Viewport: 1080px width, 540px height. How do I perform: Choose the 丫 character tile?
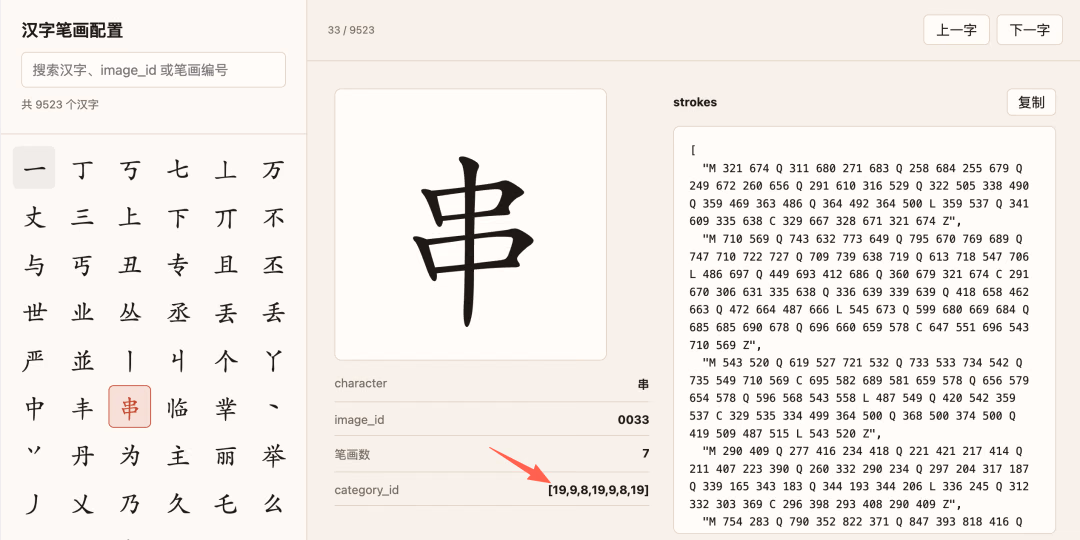tap(273, 360)
